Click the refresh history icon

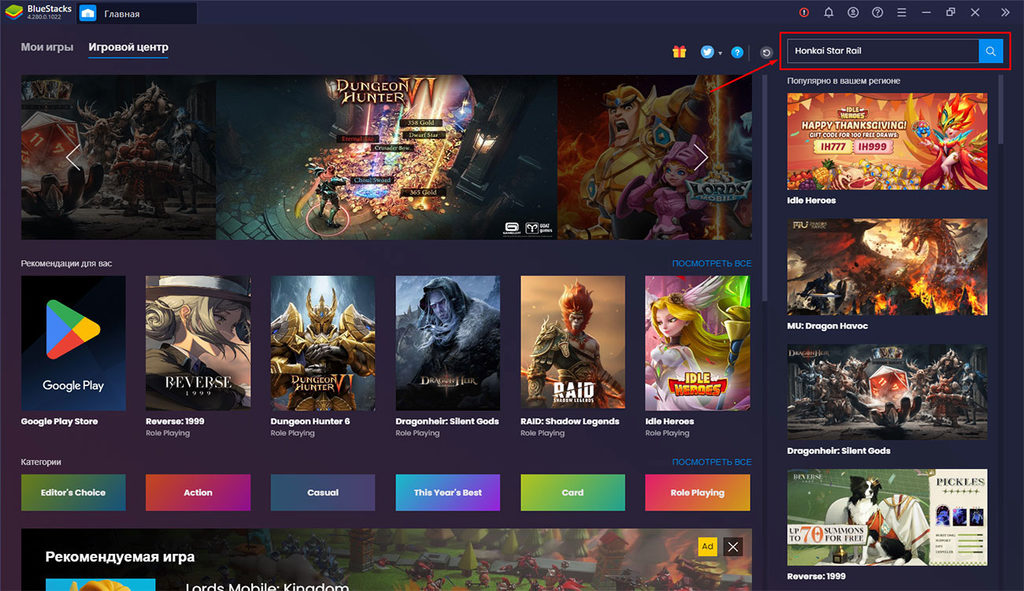tap(766, 53)
